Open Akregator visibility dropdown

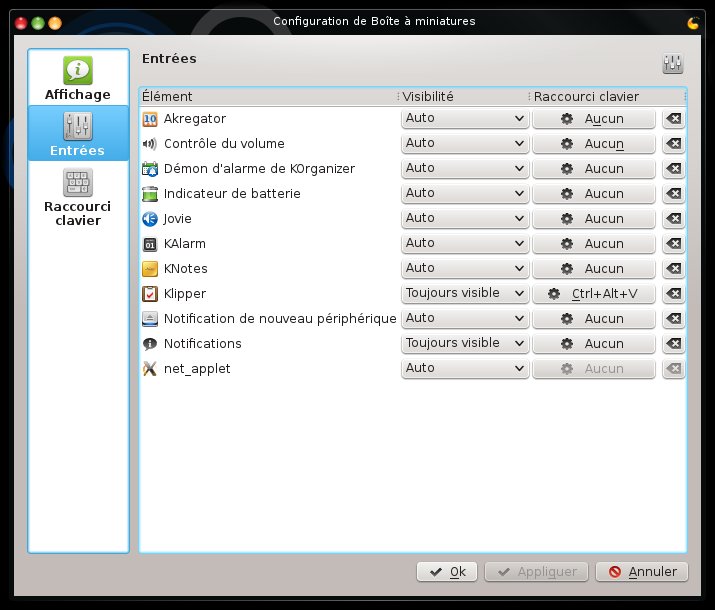pyautogui.click(x=465, y=119)
